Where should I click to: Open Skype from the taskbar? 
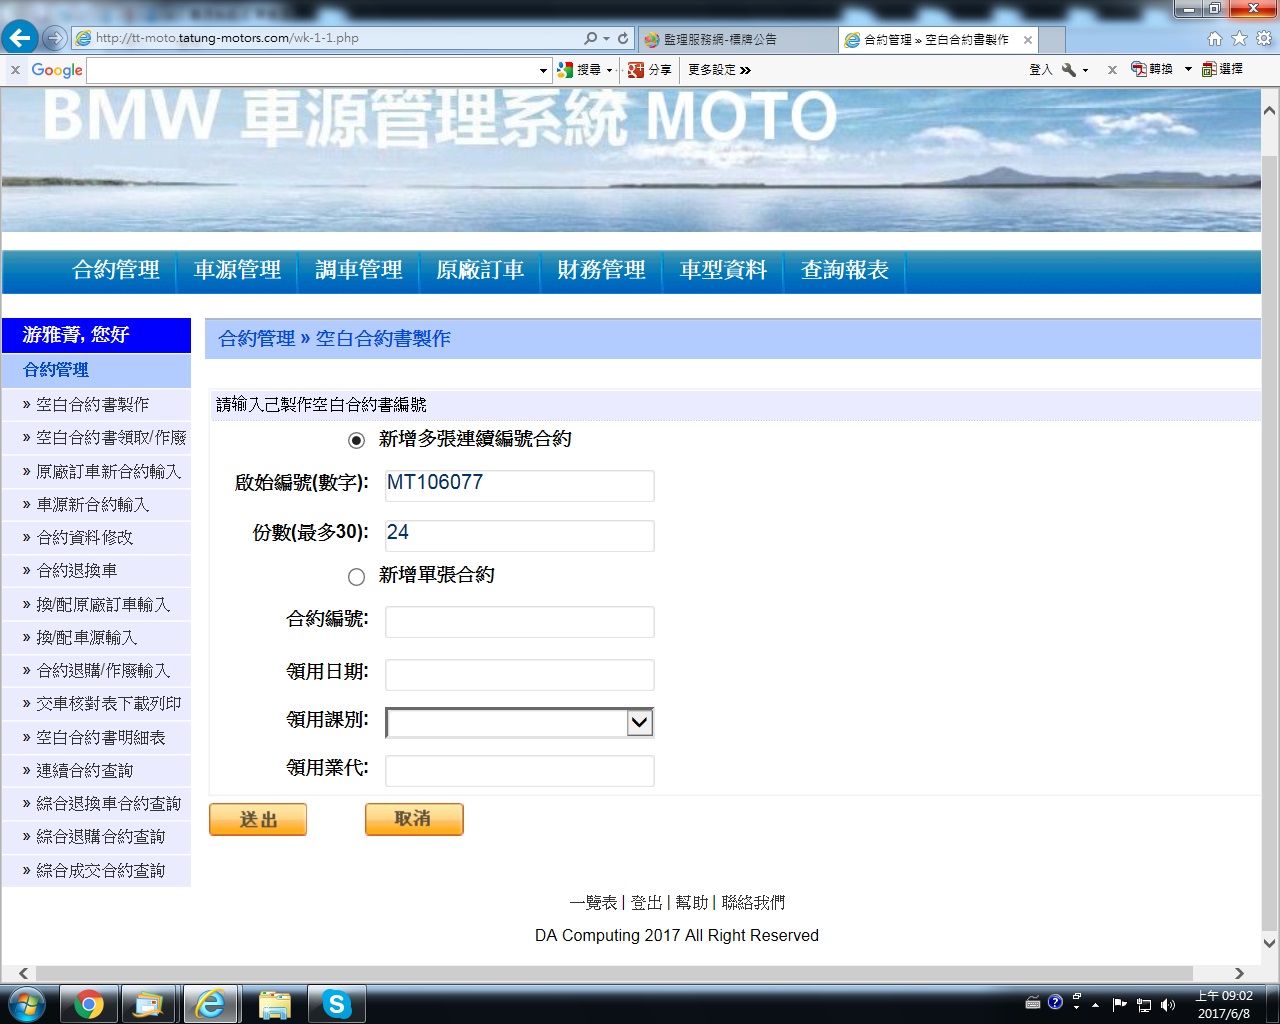[x=337, y=1004]
